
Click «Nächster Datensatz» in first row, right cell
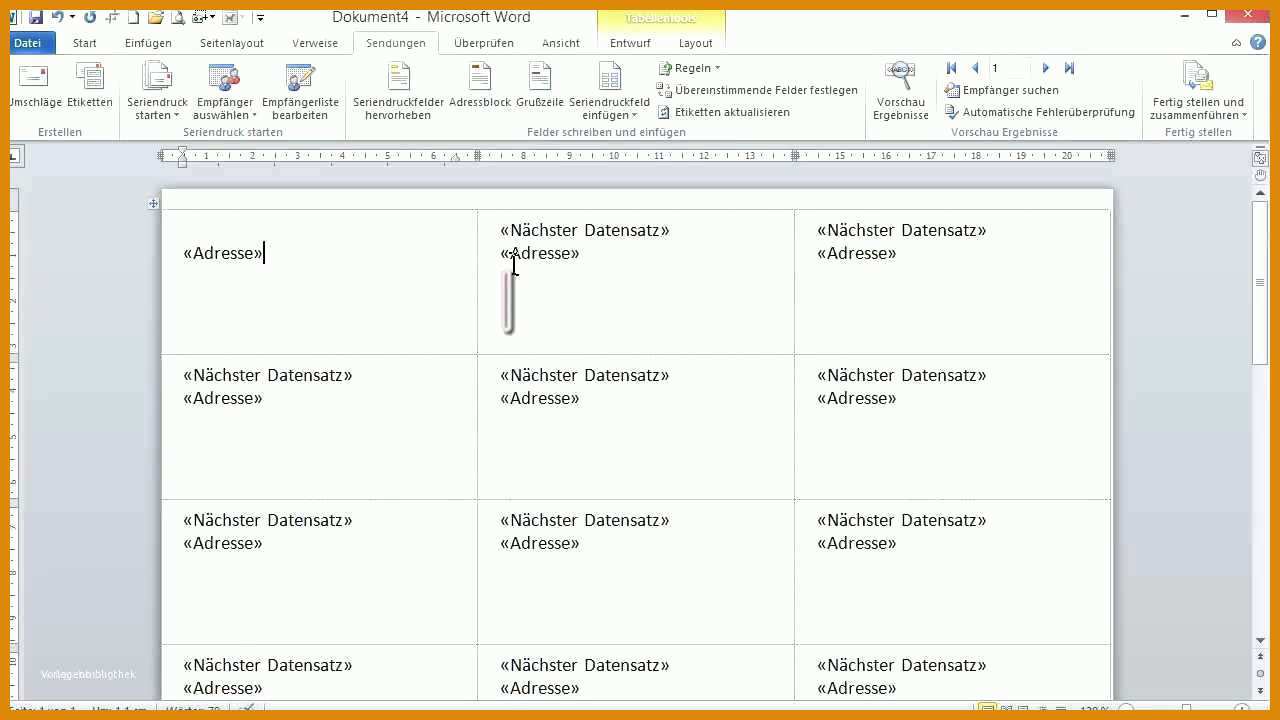(902, 230)
